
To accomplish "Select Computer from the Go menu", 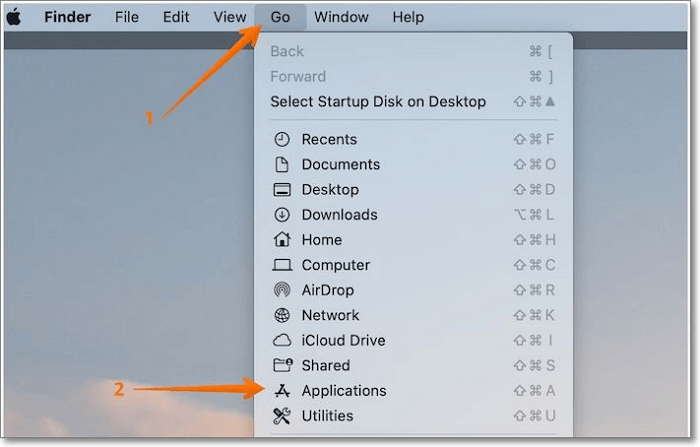I will point(335,265).
